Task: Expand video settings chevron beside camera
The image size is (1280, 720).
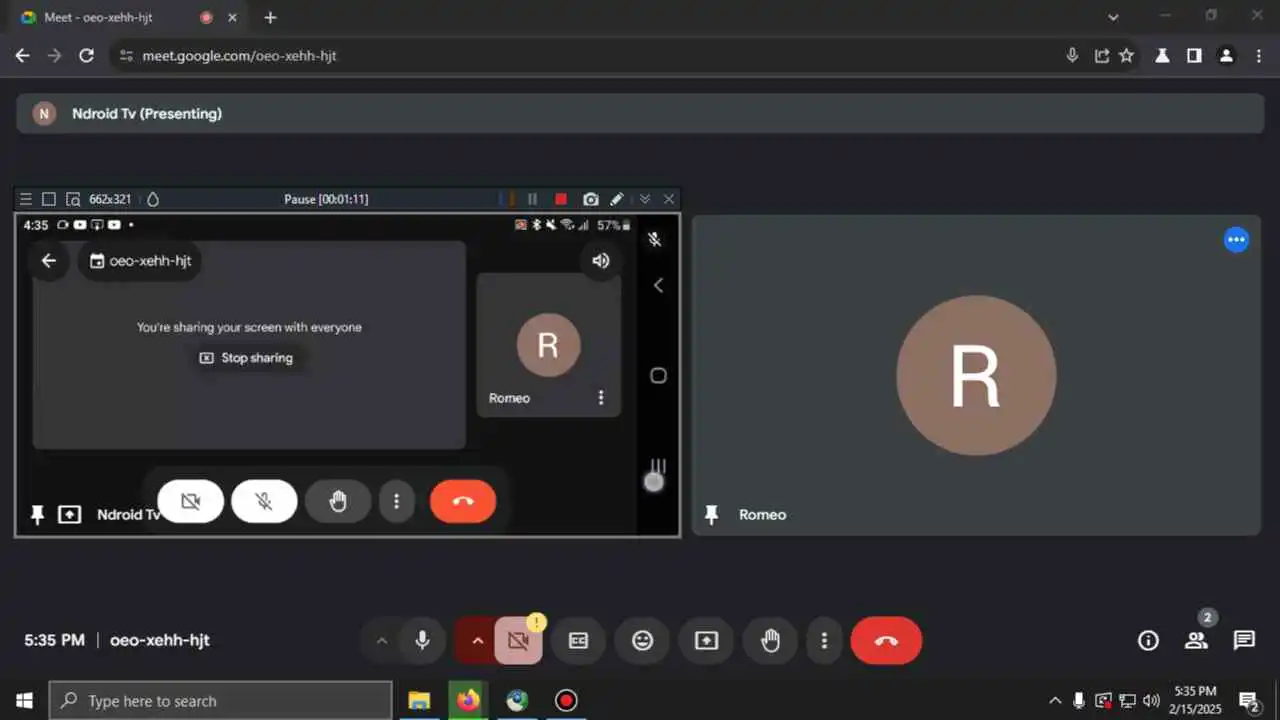Action: click(477, 641)
